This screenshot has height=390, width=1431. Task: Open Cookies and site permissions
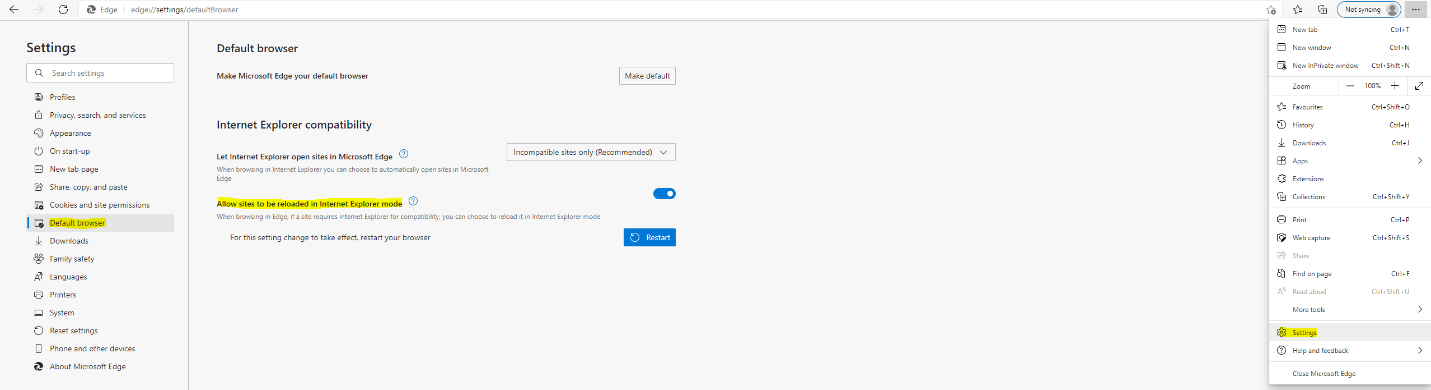click(x=100, y=205)
